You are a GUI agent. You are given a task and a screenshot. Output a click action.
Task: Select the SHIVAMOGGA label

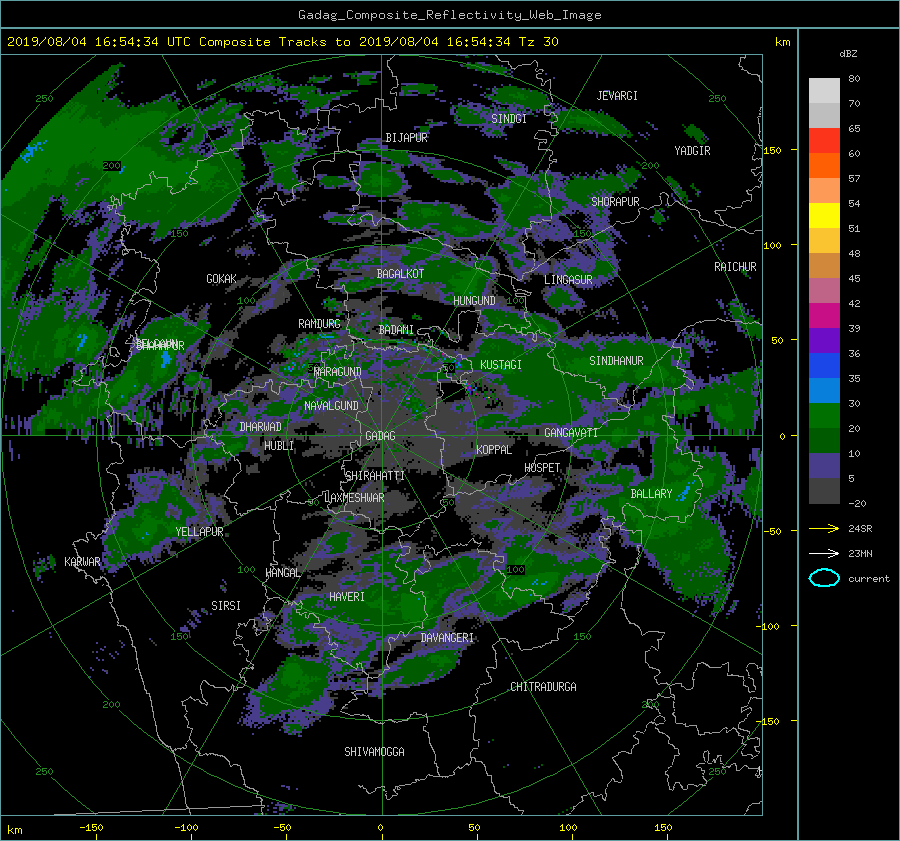pyautogui.click(x=374, y=752)
